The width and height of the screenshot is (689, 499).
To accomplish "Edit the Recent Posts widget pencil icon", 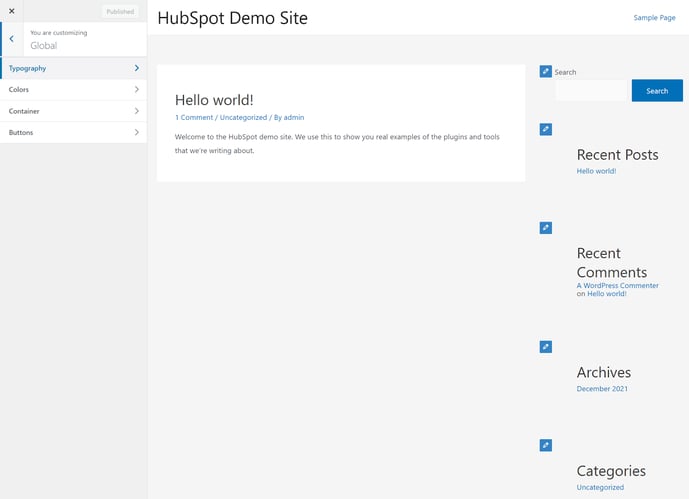I will coord(545,129).
